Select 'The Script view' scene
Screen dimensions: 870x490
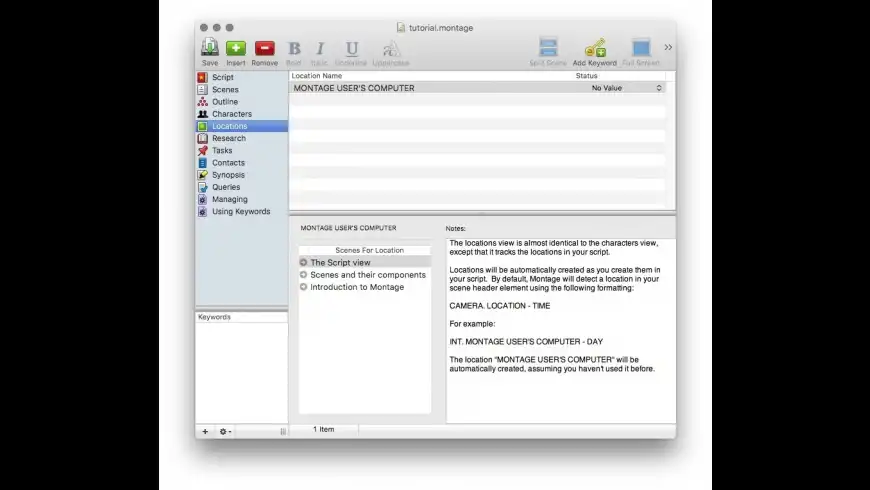tap(365, 262)
